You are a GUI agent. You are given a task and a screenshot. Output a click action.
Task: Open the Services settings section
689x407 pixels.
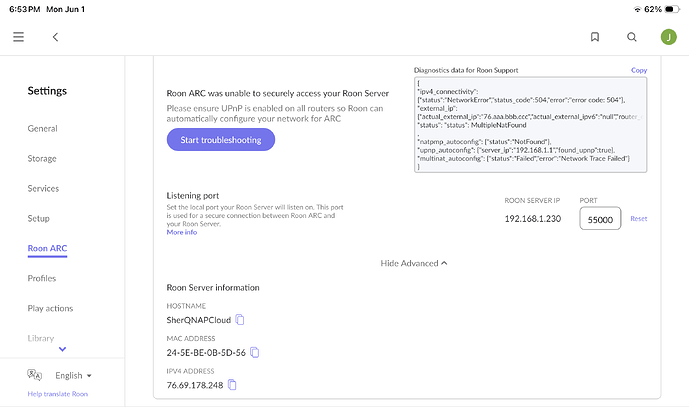(43, 189)
